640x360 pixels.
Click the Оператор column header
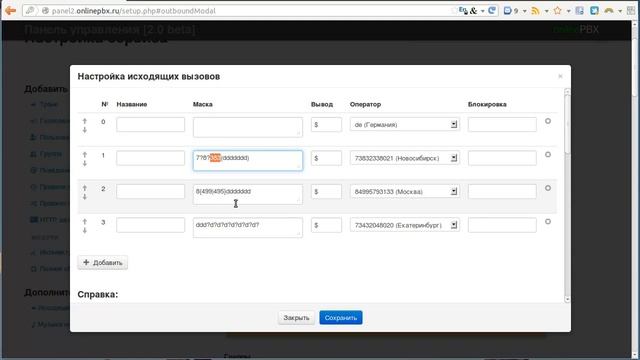pos(365,104)
